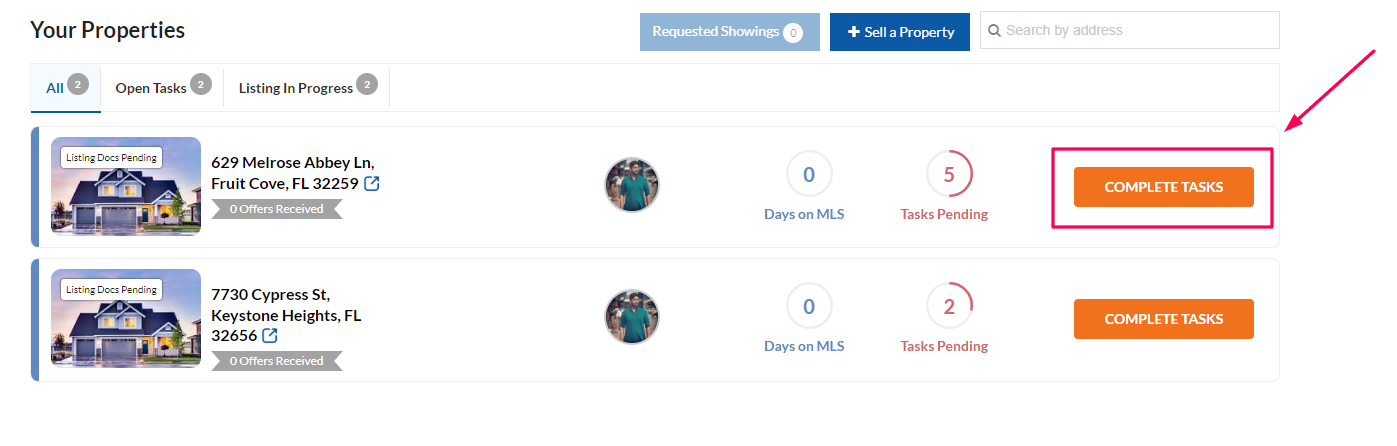
Task: Click the magnifier icon in search box
Action: tap(995, 31)
